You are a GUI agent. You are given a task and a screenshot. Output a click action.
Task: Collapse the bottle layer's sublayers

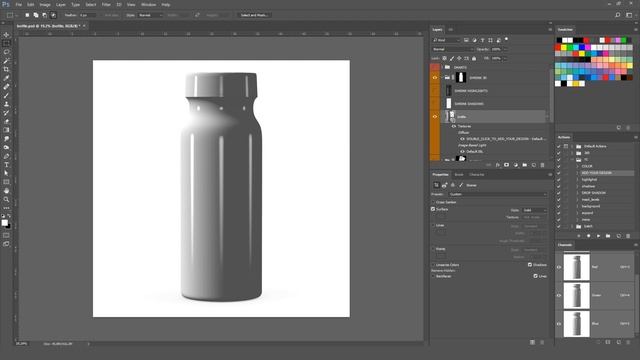tap(547, 117)
